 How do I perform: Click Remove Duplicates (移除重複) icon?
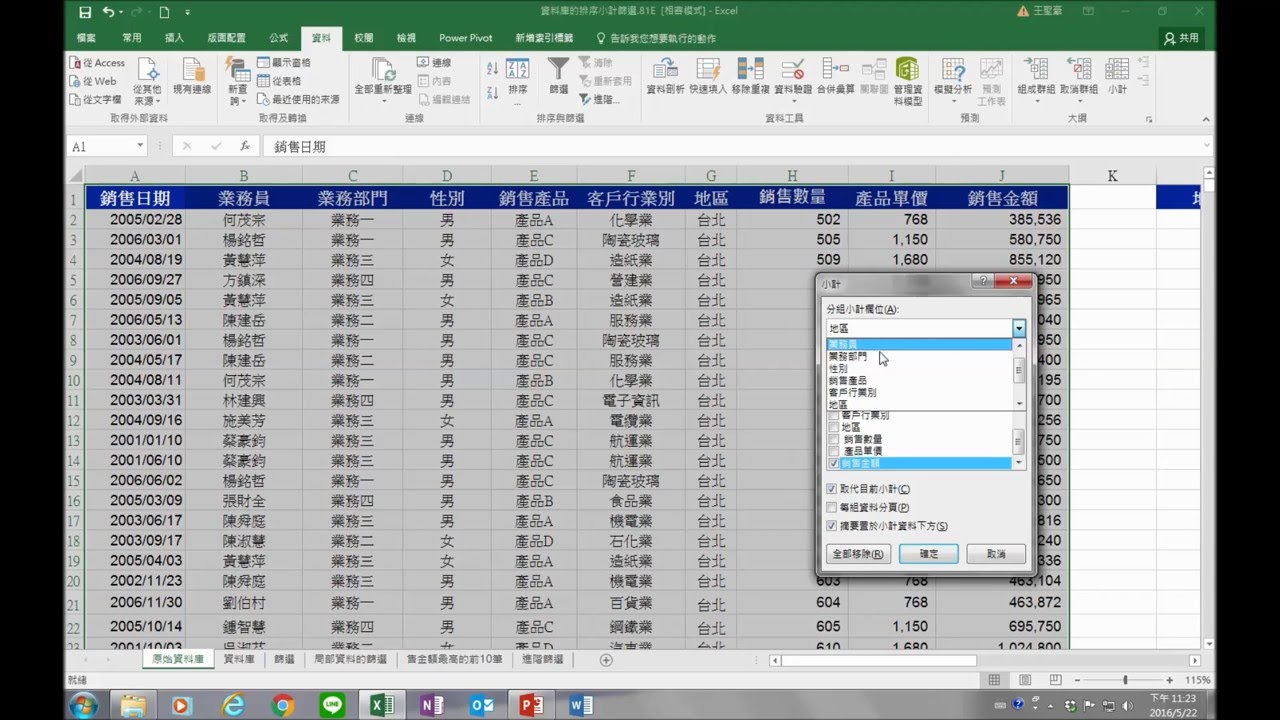coord(750,69)
